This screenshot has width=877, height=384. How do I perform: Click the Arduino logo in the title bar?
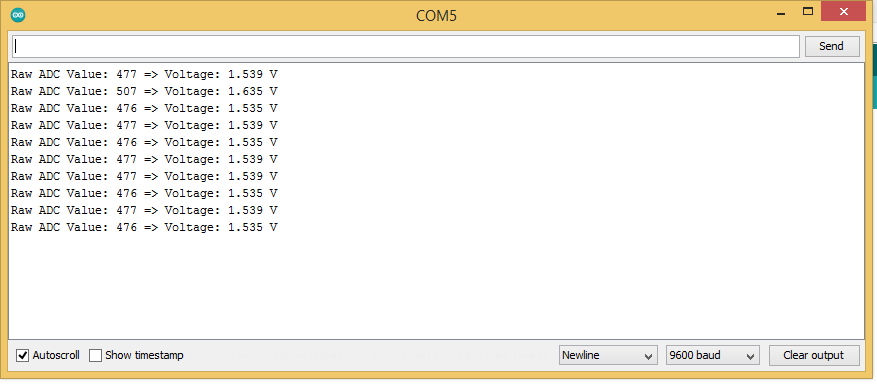tap(18, 15)
